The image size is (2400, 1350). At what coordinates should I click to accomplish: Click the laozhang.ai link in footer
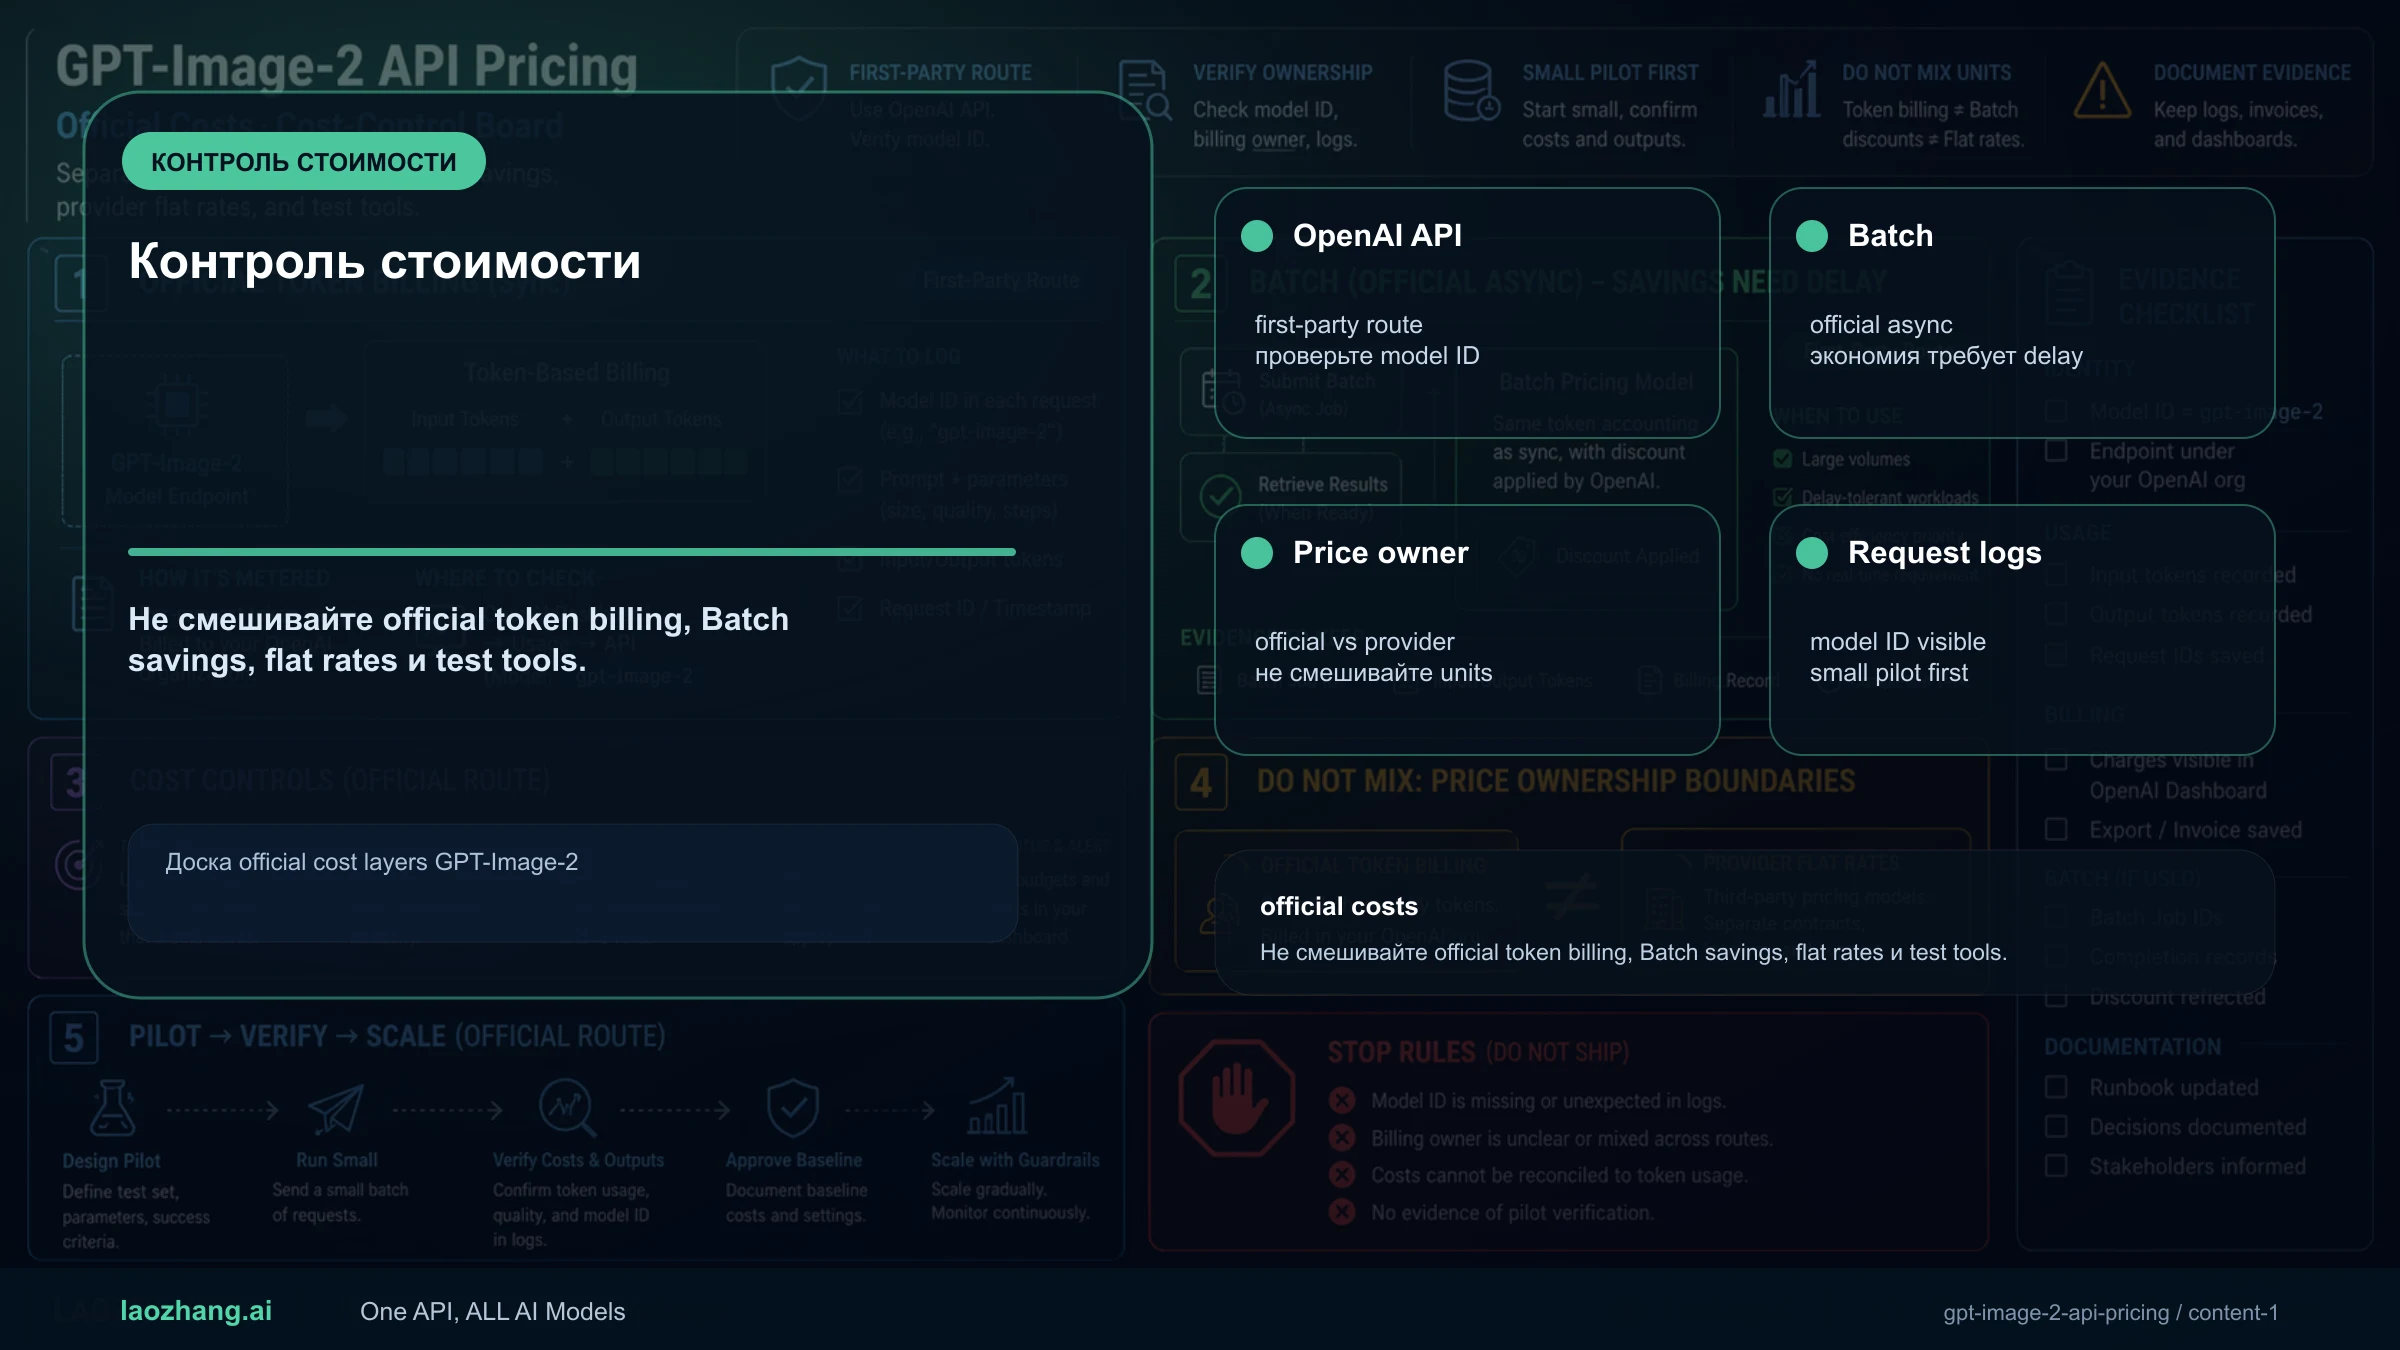196,1311
